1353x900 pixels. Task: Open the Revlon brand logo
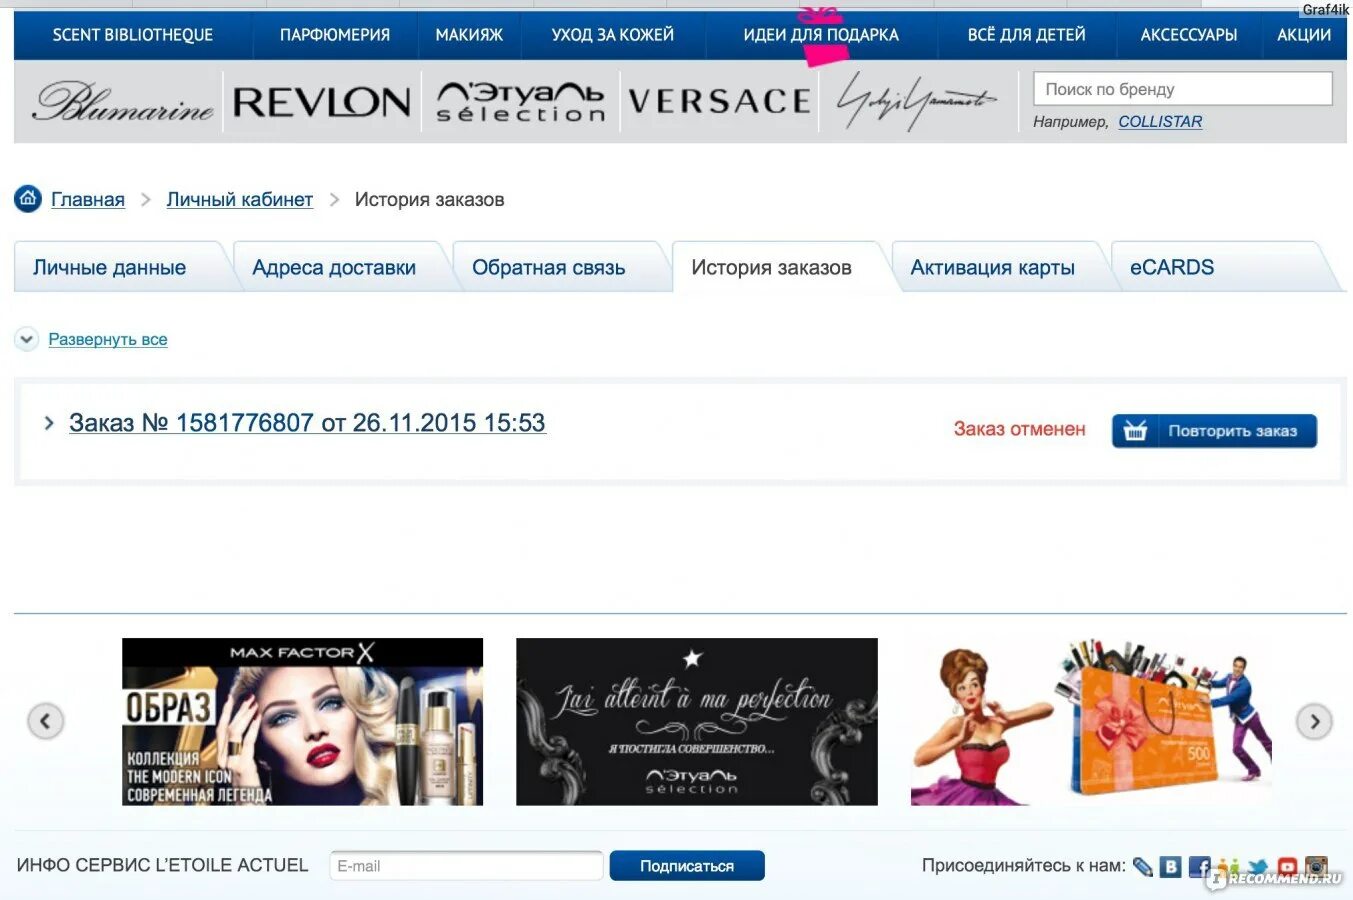321,101
